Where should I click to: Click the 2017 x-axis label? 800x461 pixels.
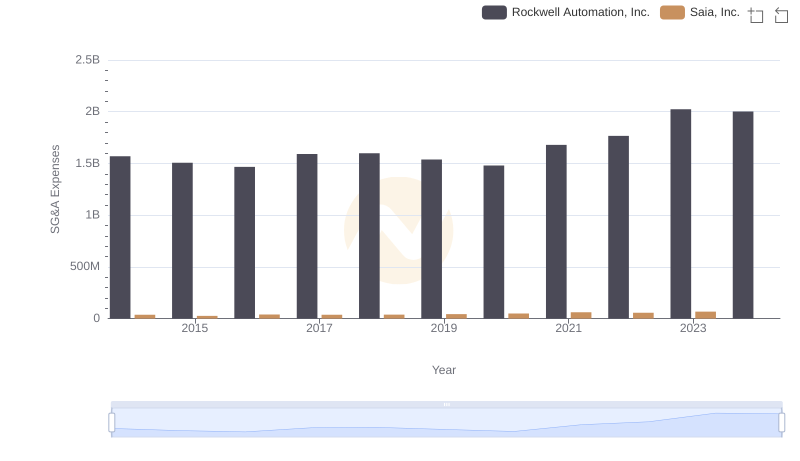(x=319, y=328)
